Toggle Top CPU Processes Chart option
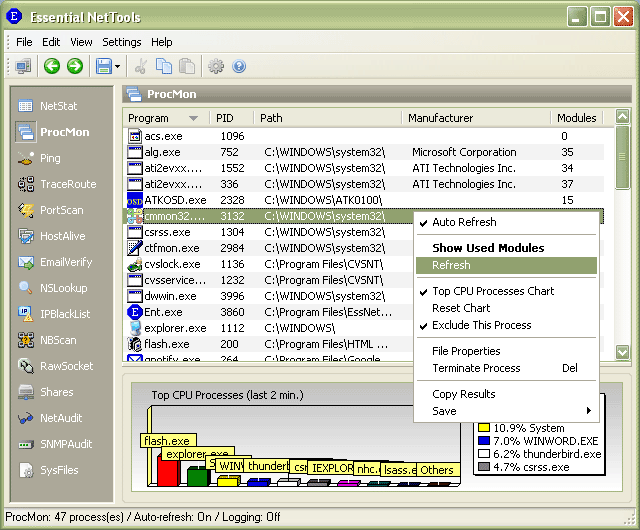The width and height of the screenshot is (640, 530). 506,291
